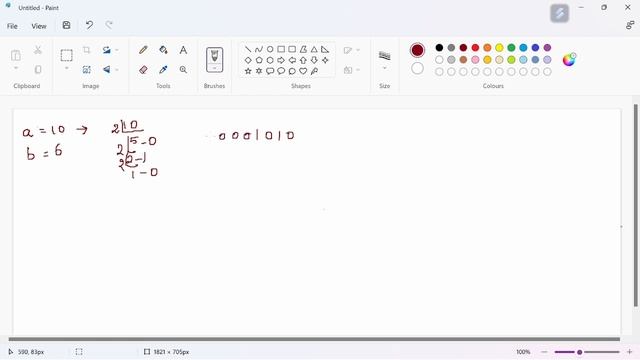Click the Copy icon in Clipboard
The image size is (640, 360).
(x=38, y=69)
